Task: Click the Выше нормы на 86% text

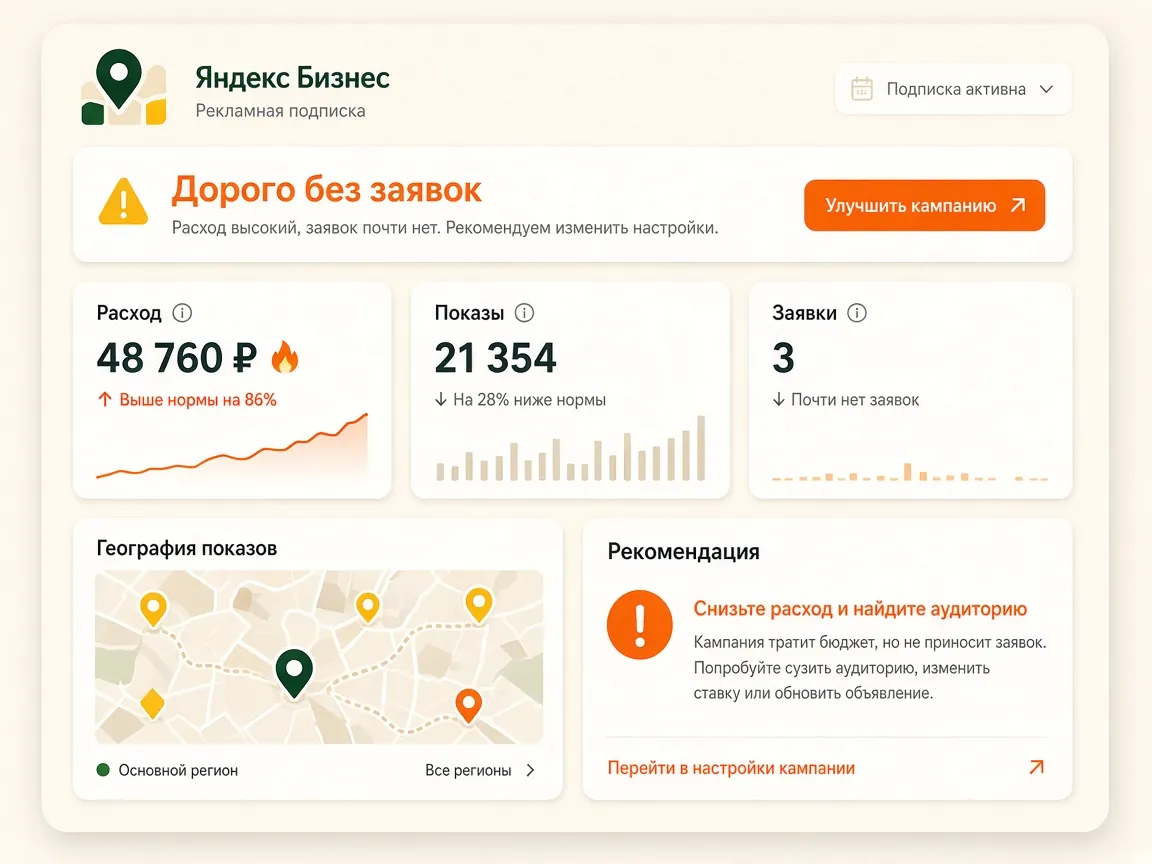Action: click(x=198, y=400)
